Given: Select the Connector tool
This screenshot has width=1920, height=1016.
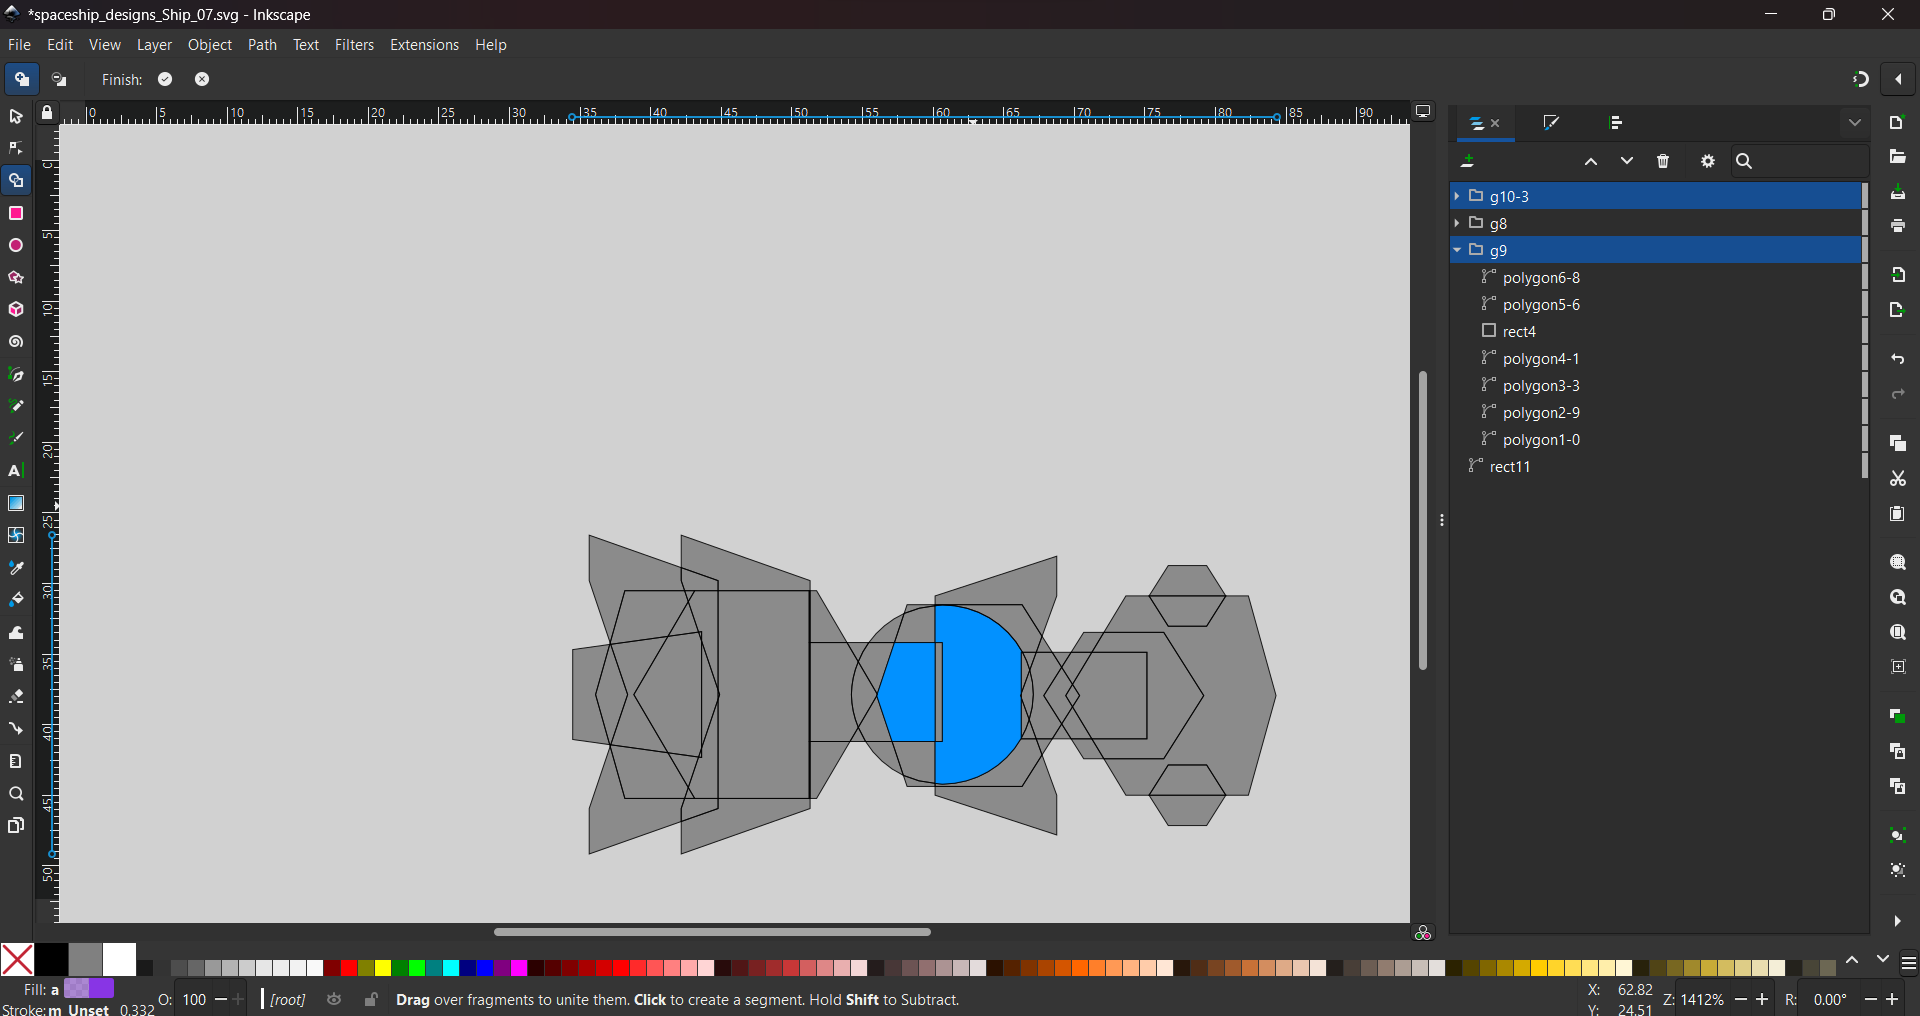Looking at the screenshot, I should (16, 729).
